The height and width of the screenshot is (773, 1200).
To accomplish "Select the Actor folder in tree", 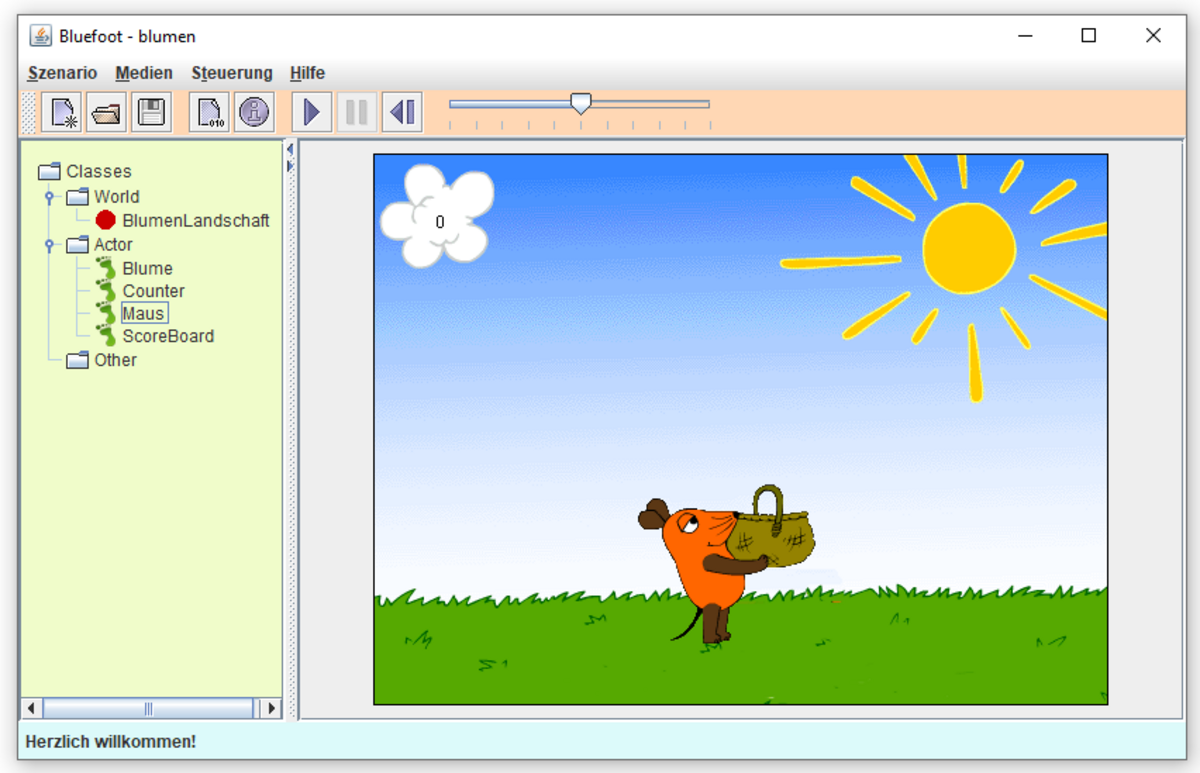I will [113, 244].
